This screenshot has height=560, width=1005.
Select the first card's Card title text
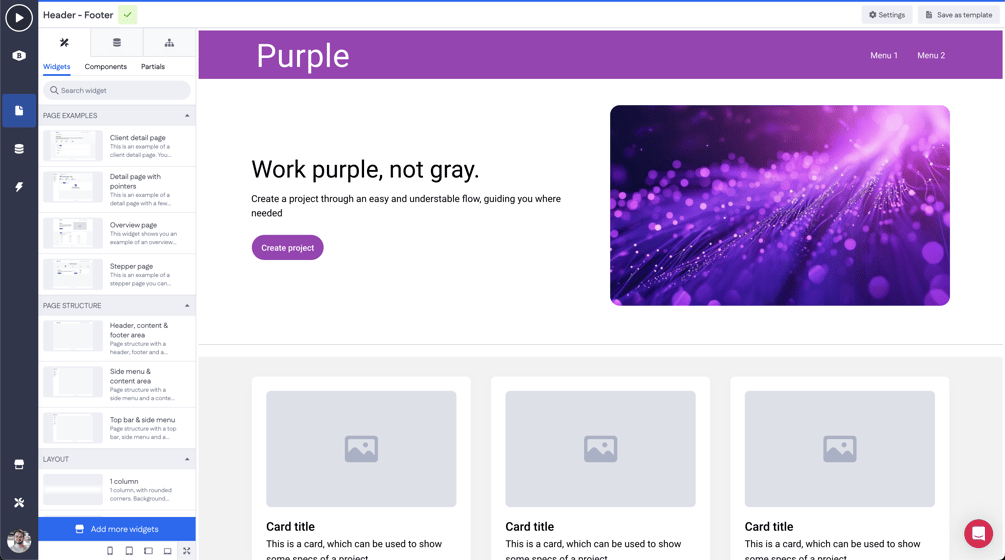coord(290,527)
